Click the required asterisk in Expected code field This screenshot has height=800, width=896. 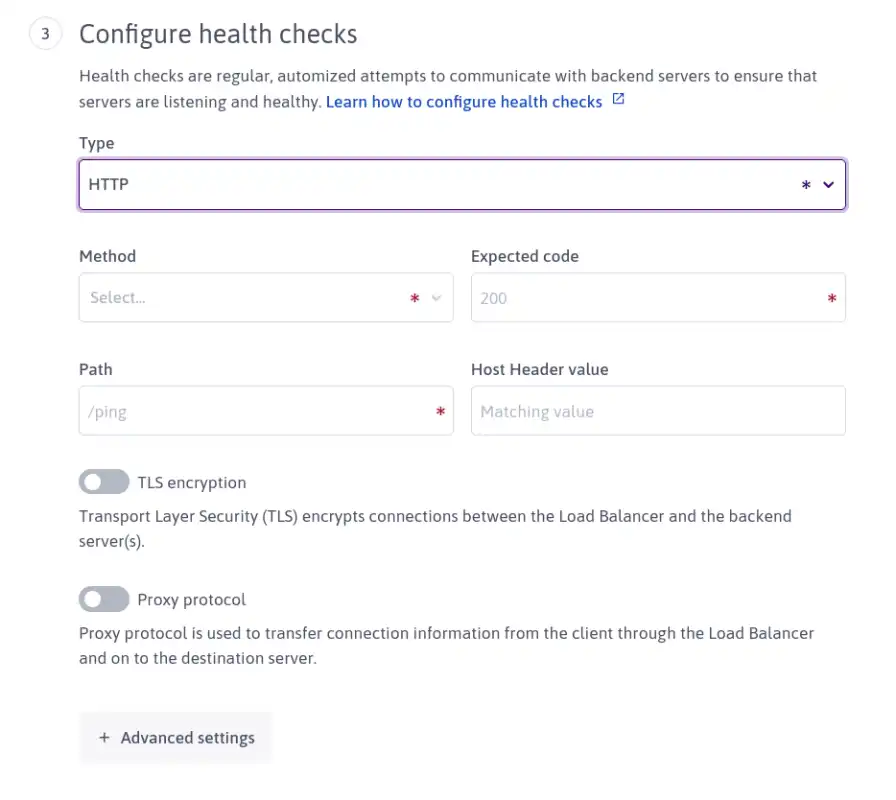click(x=831, y=298)
